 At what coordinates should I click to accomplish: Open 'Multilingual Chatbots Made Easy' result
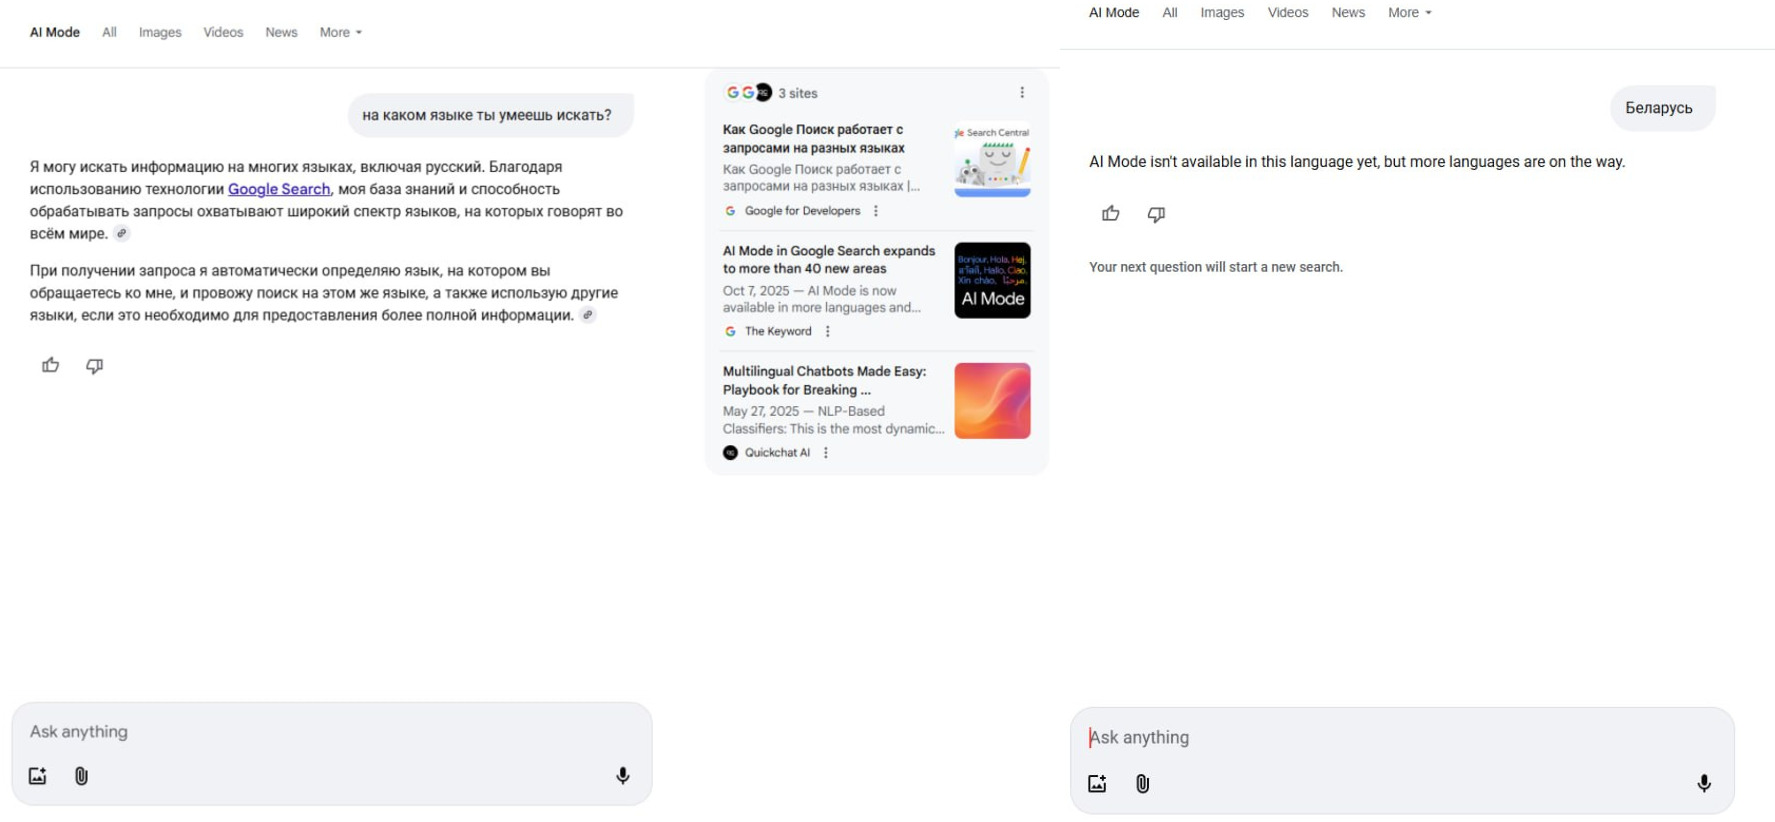click(x=825, y=381)
